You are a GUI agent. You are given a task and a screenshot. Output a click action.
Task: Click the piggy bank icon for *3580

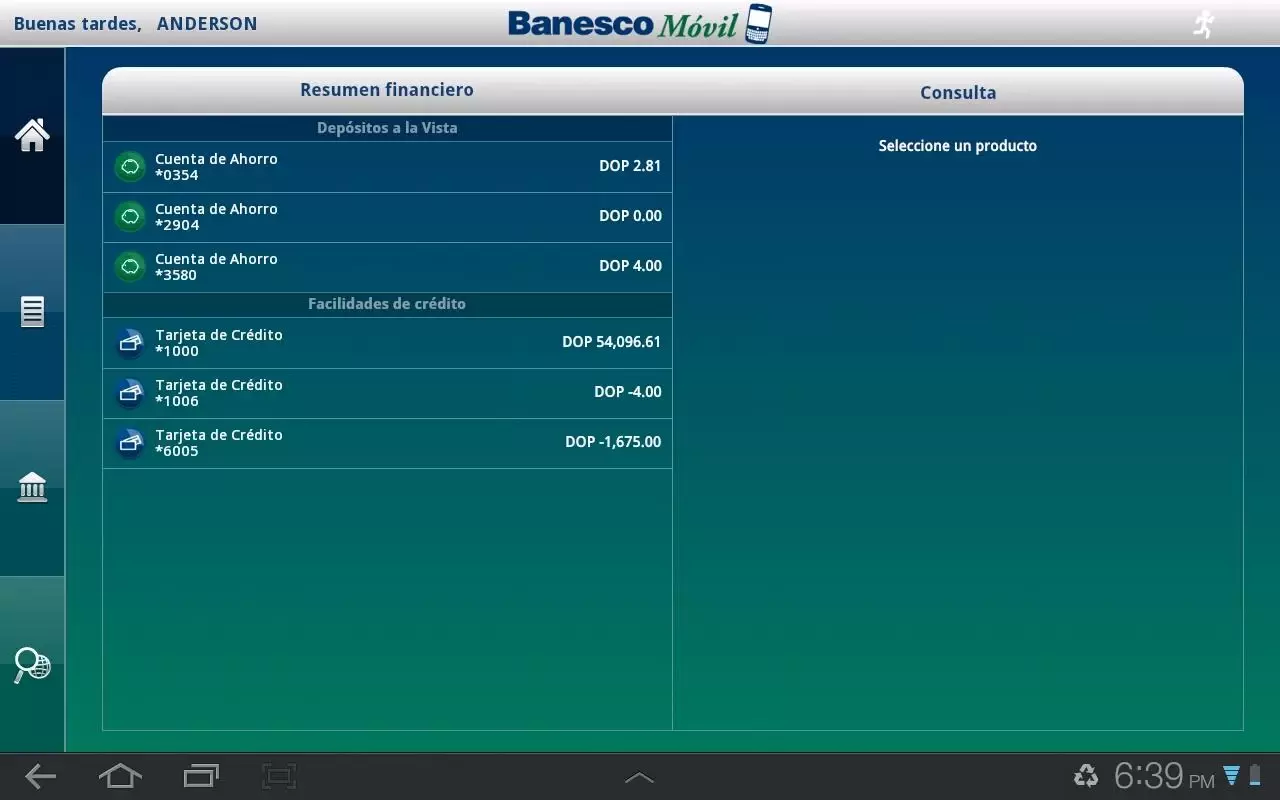[x=130, y=267]
